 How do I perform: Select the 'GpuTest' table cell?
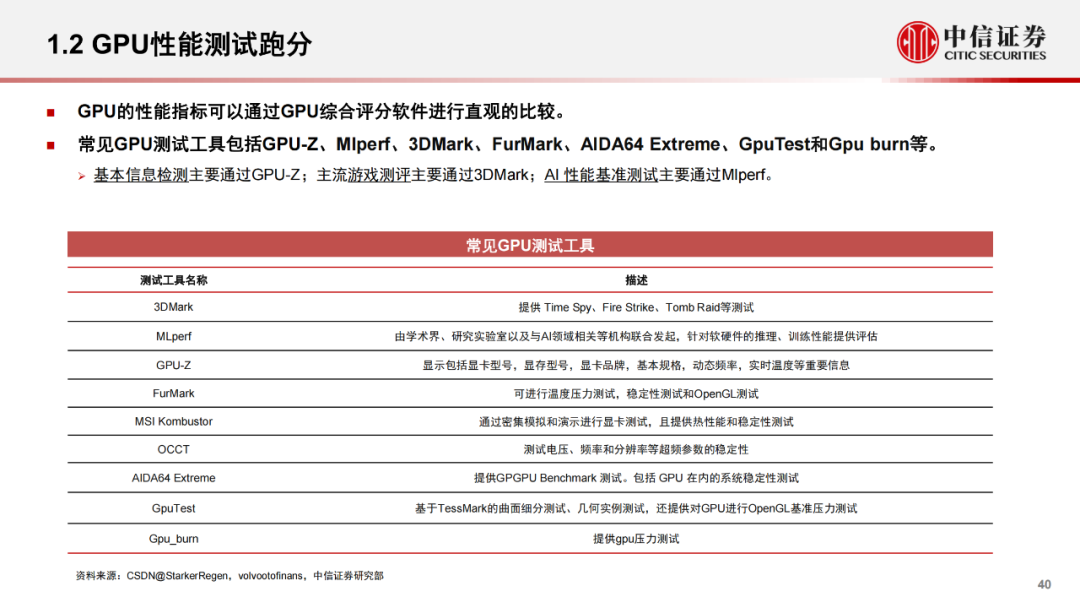pos(174,508)
